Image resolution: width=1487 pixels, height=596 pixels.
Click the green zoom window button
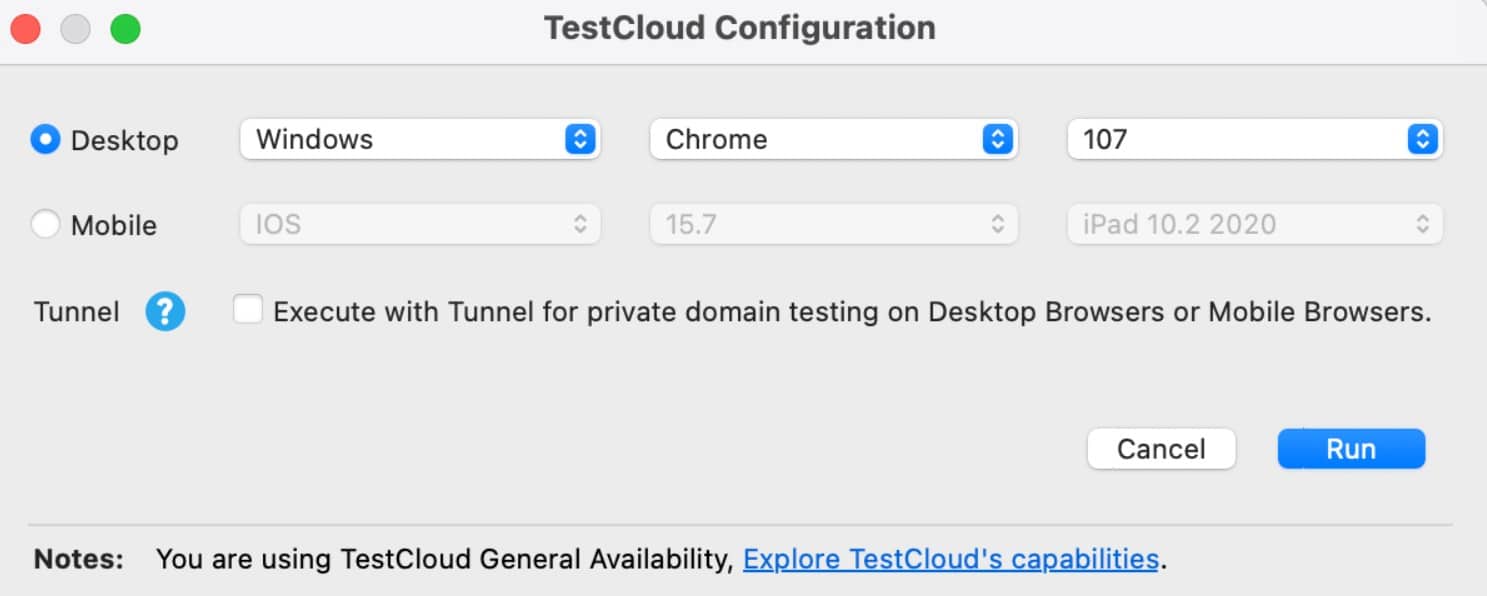pos(125,29)
